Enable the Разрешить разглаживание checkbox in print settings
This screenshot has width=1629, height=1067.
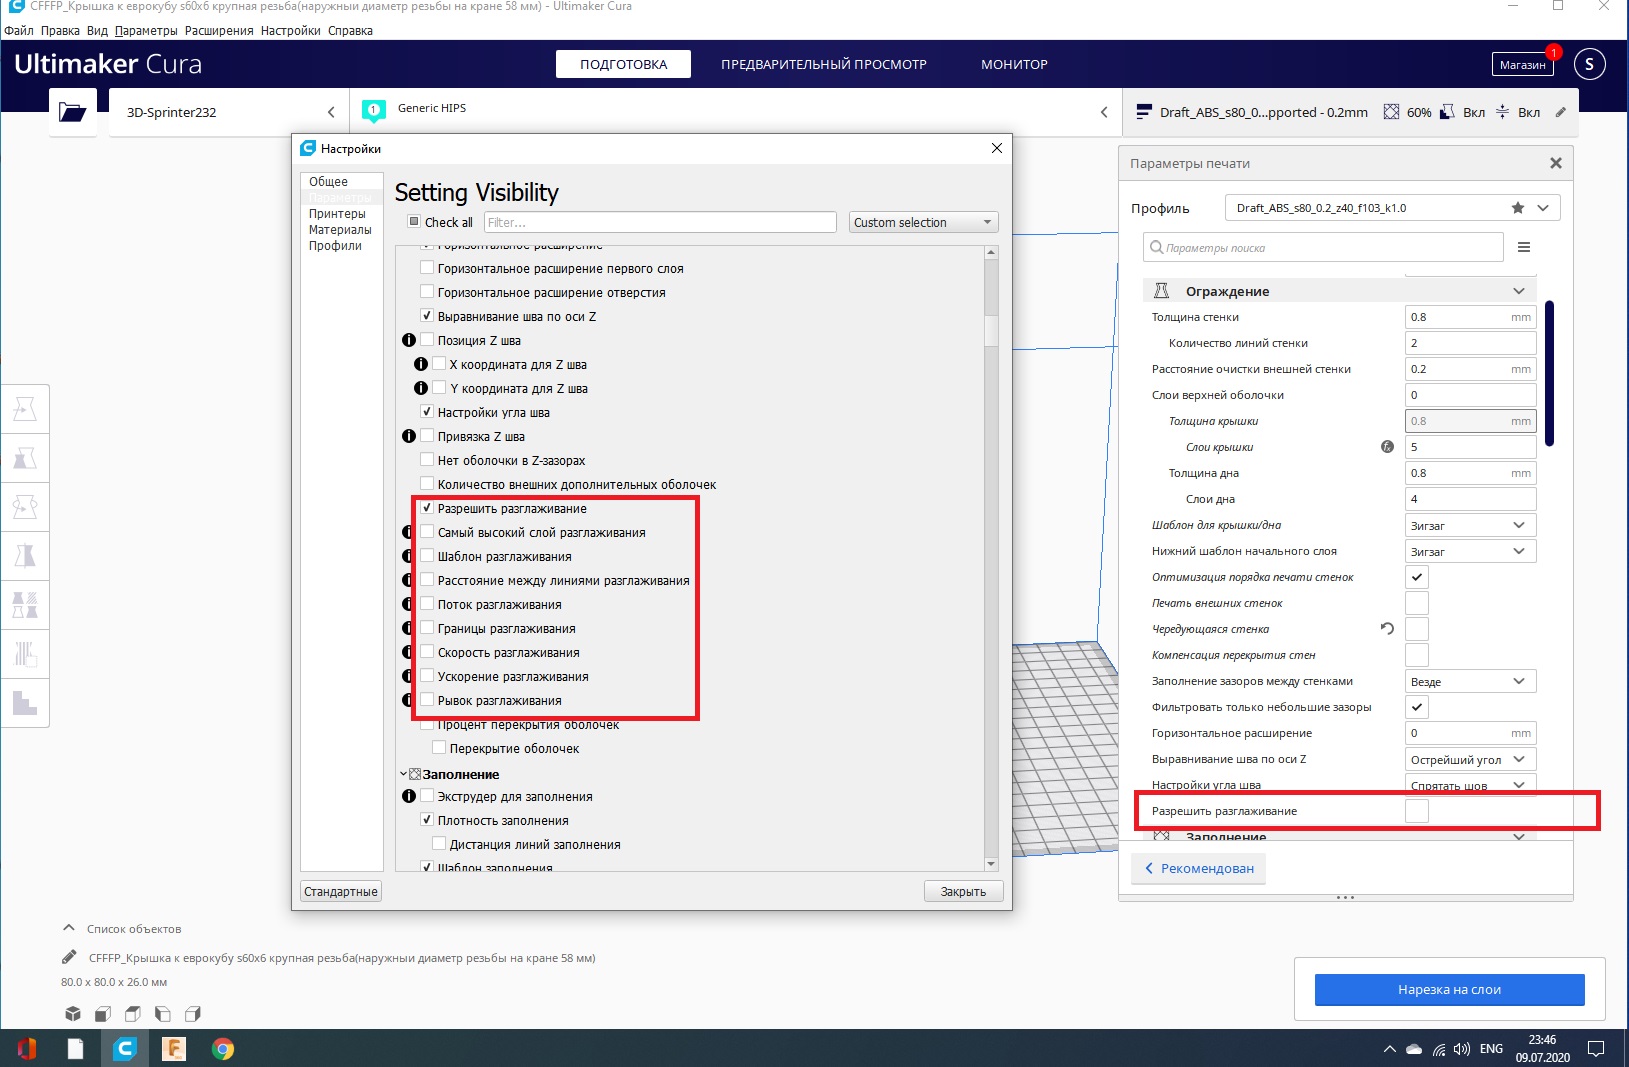[x=1416, y=811]
